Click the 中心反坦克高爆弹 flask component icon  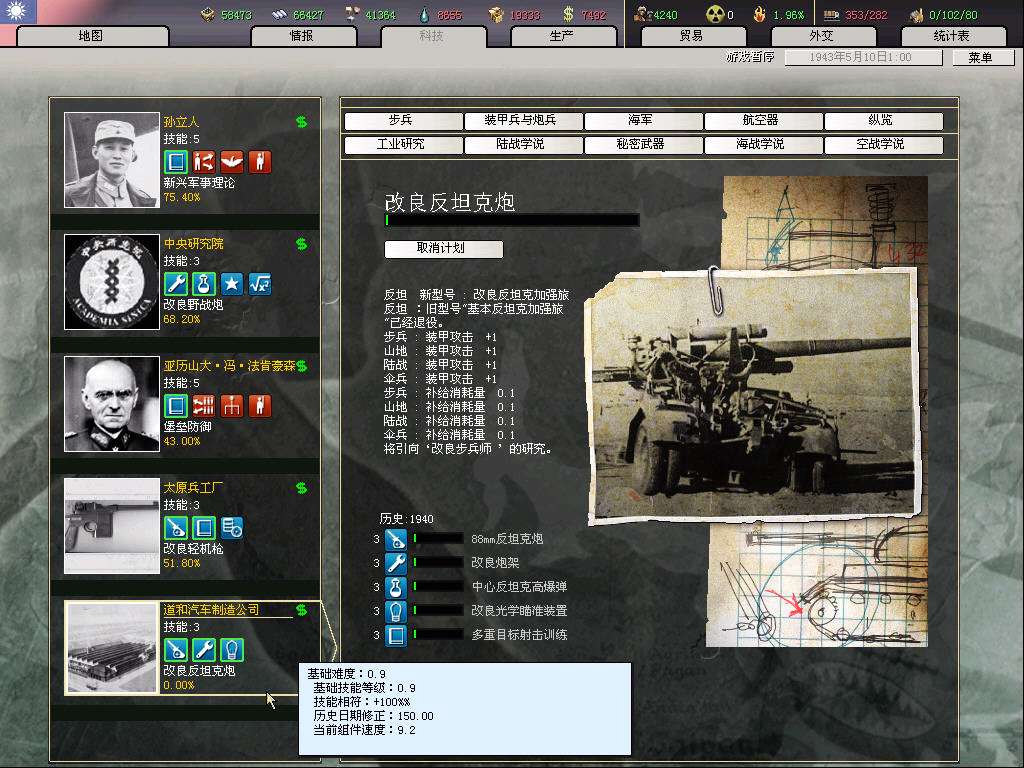tap(396, 588)
